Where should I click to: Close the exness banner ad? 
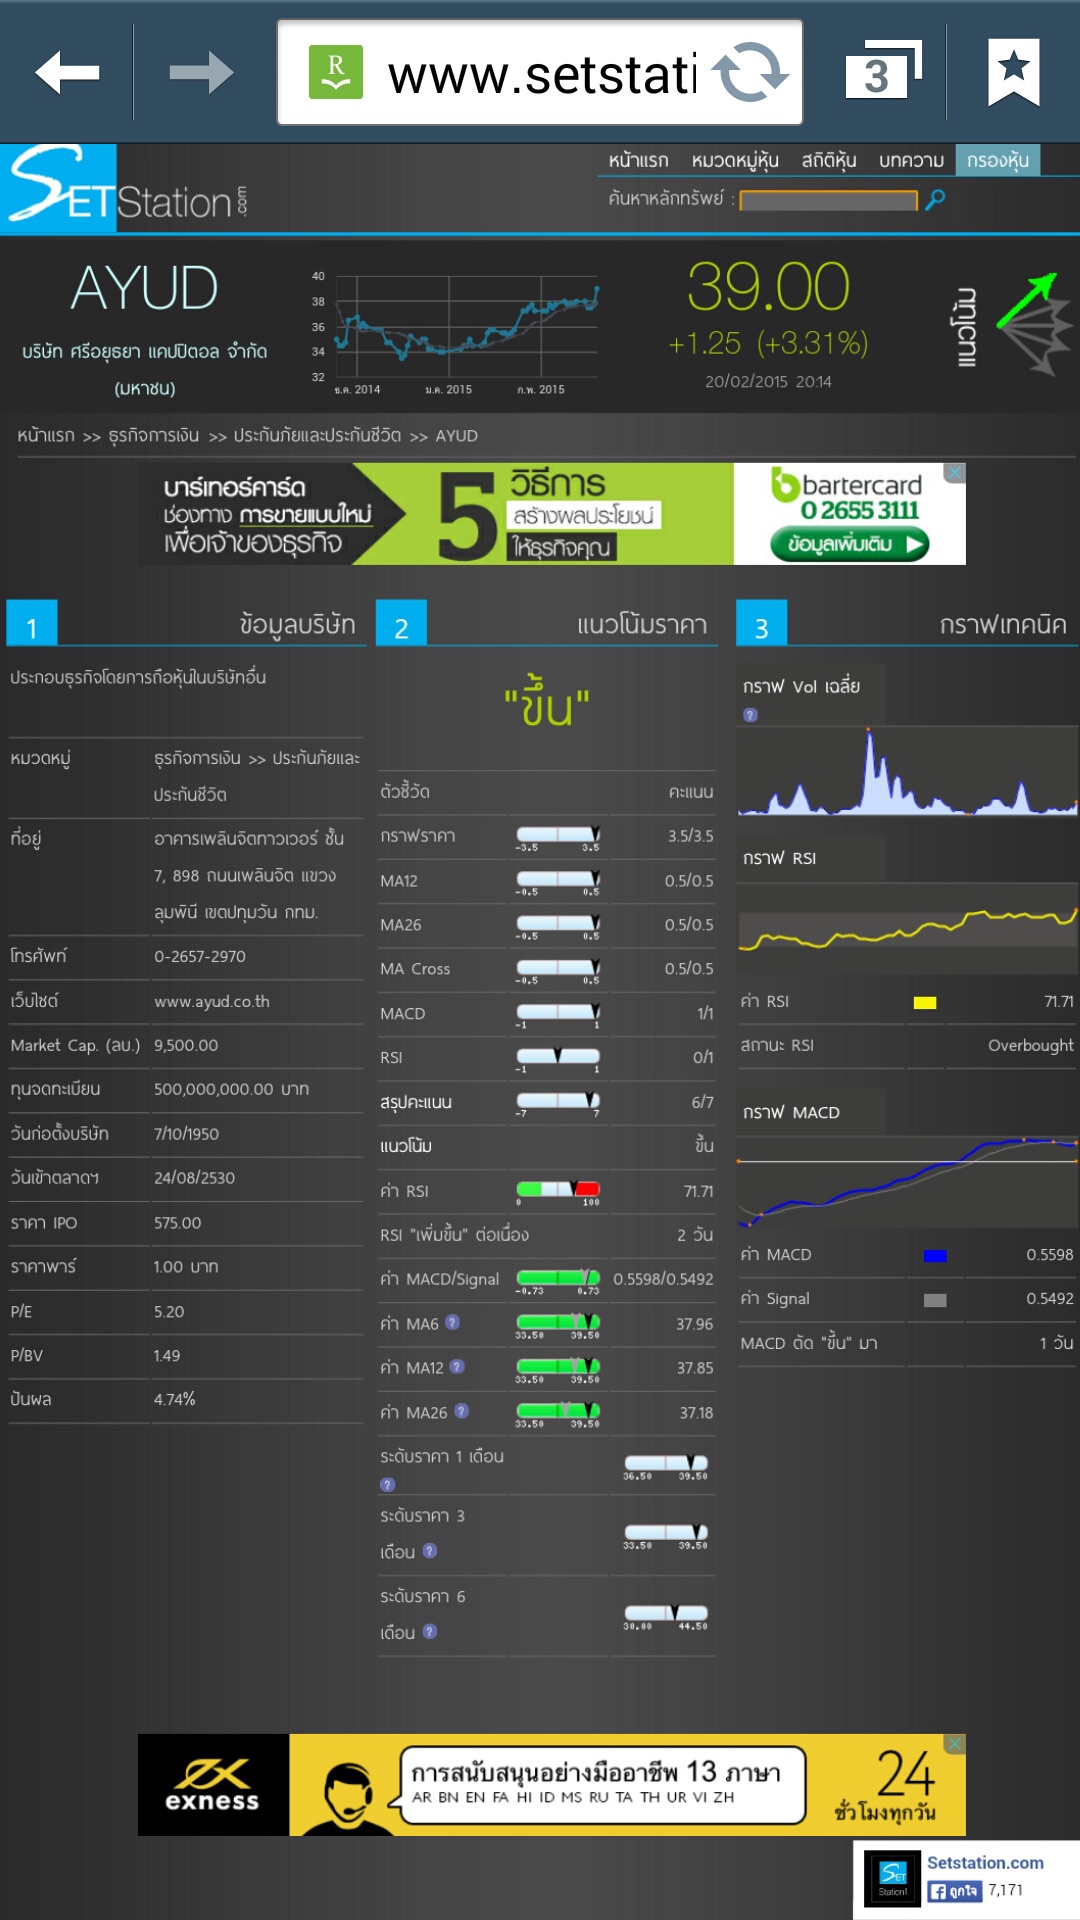click(x=956, y=1744)
